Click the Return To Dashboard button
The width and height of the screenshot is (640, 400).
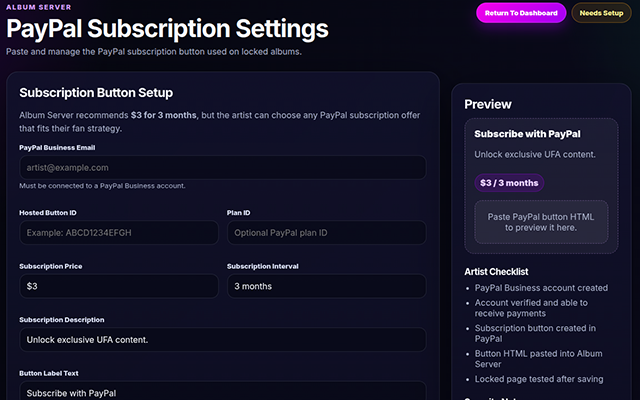point(521,13)
